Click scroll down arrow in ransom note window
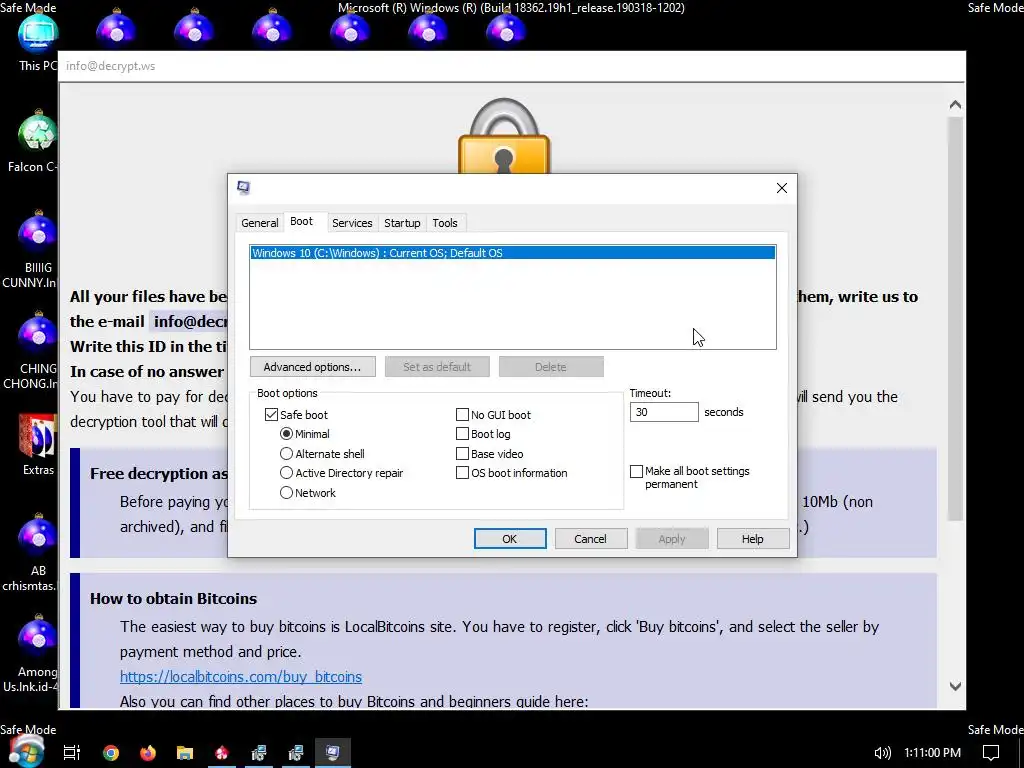1024x768 pixels. pos(955,686)
